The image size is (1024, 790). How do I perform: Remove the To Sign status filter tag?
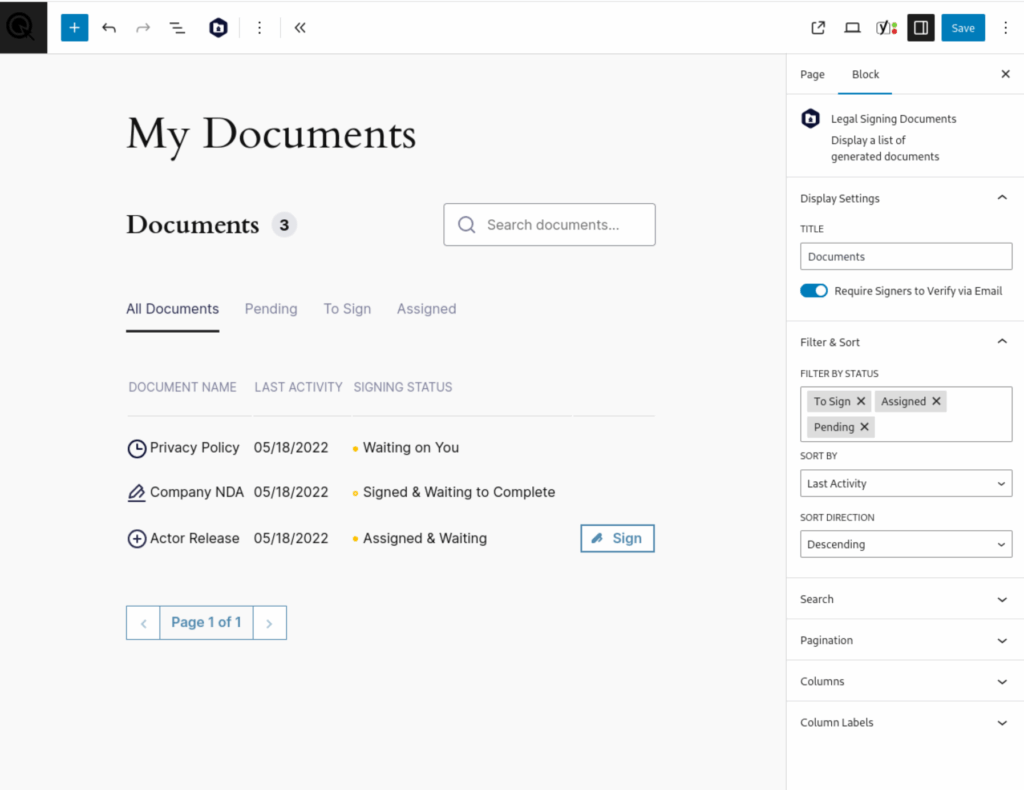(x=861, y=401)
